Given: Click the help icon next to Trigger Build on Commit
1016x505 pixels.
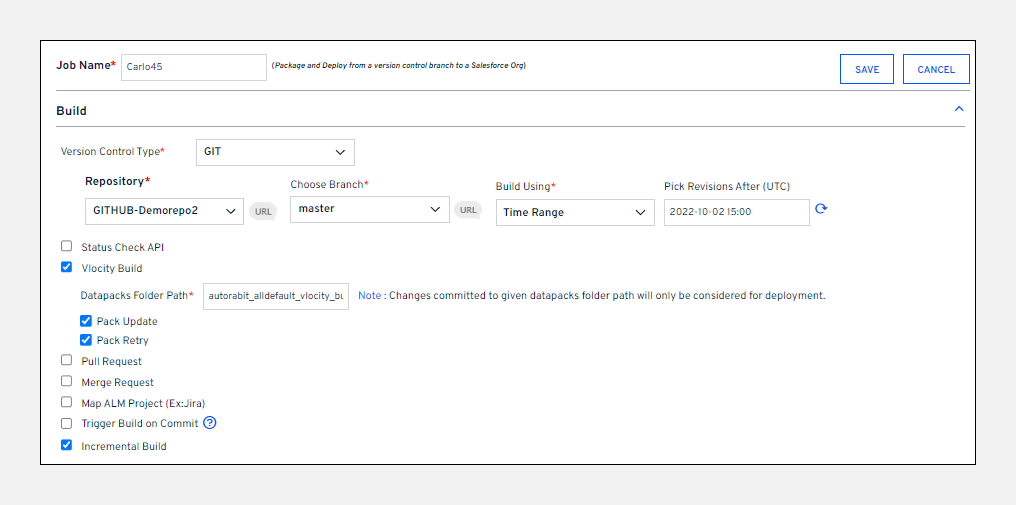Looking at the screenshot, I should (x=210, y=423).
